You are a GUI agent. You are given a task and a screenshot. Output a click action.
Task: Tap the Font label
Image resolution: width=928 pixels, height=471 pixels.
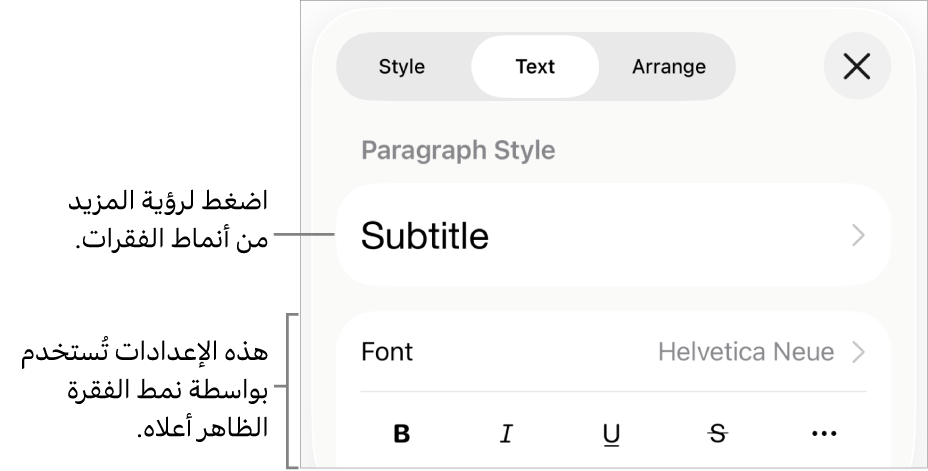click(387, 352)
